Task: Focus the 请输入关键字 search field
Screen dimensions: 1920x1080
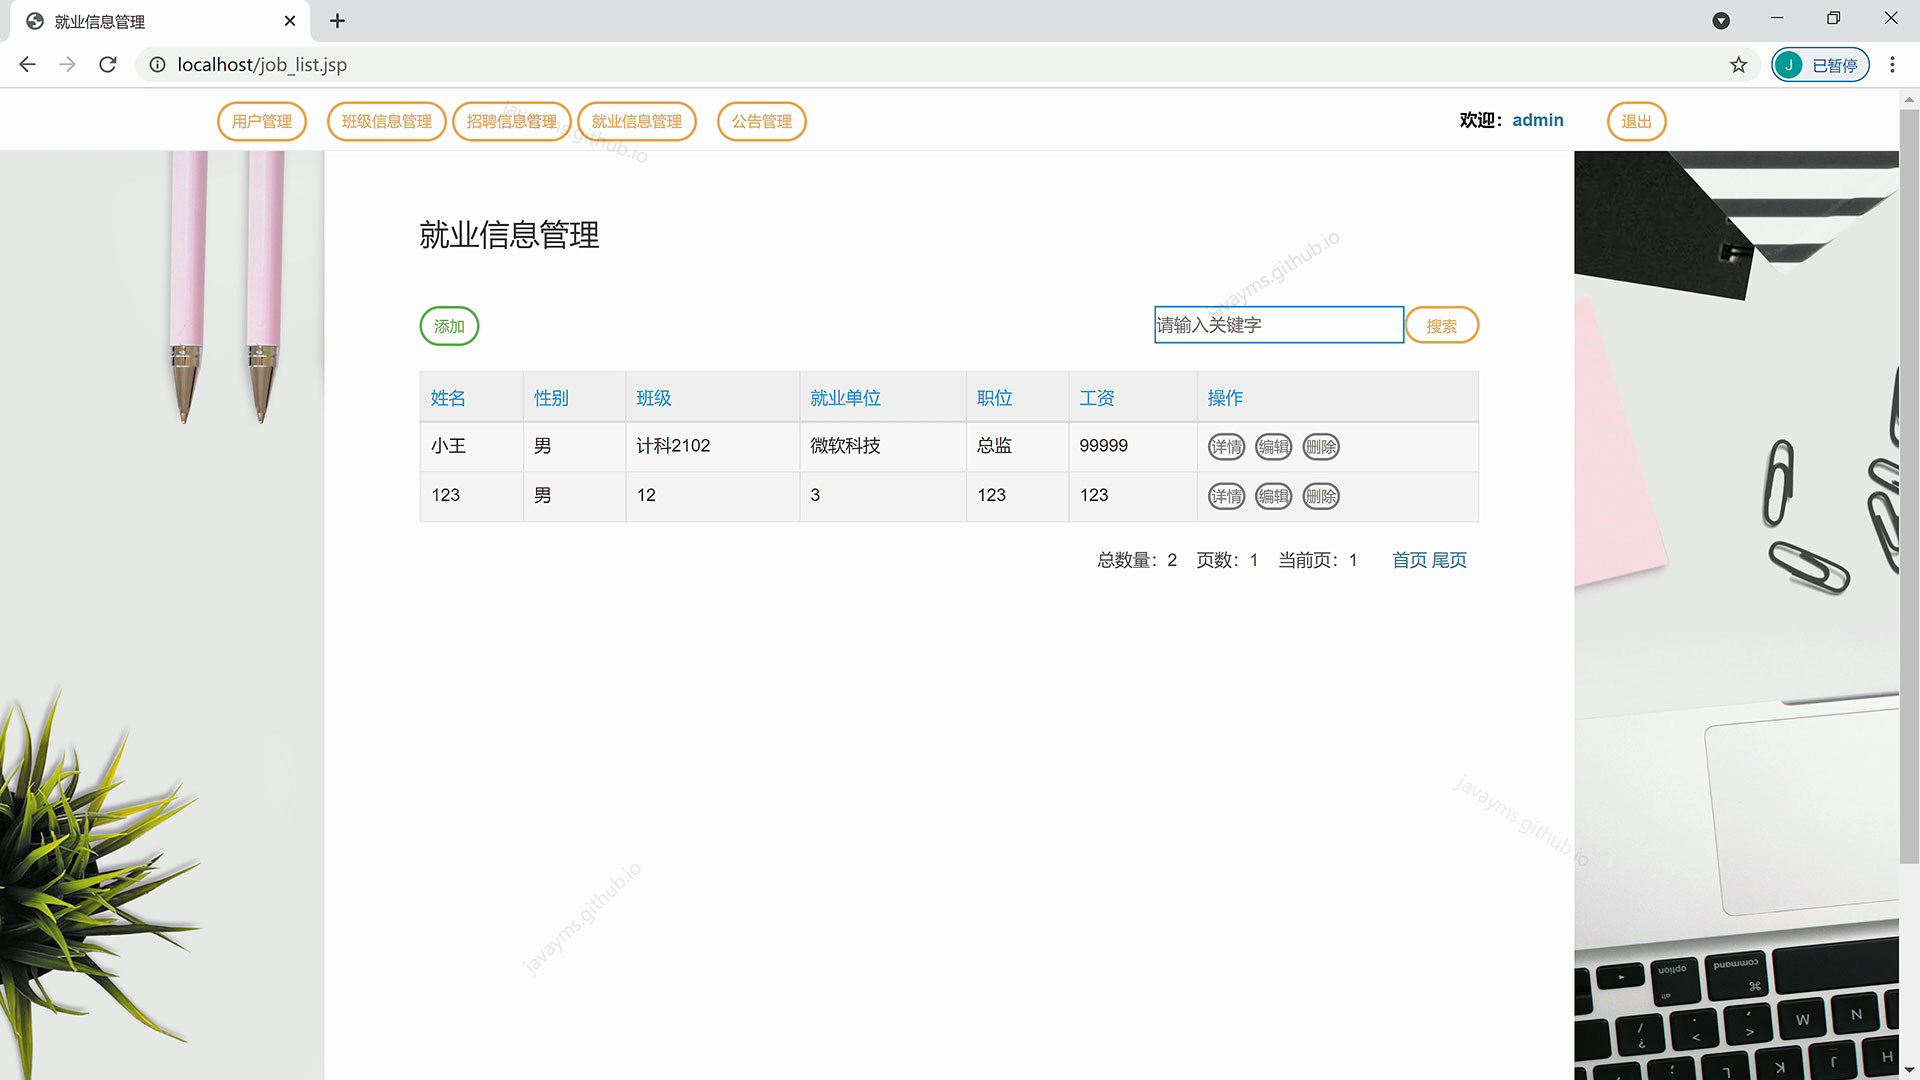Action: 1279,325
